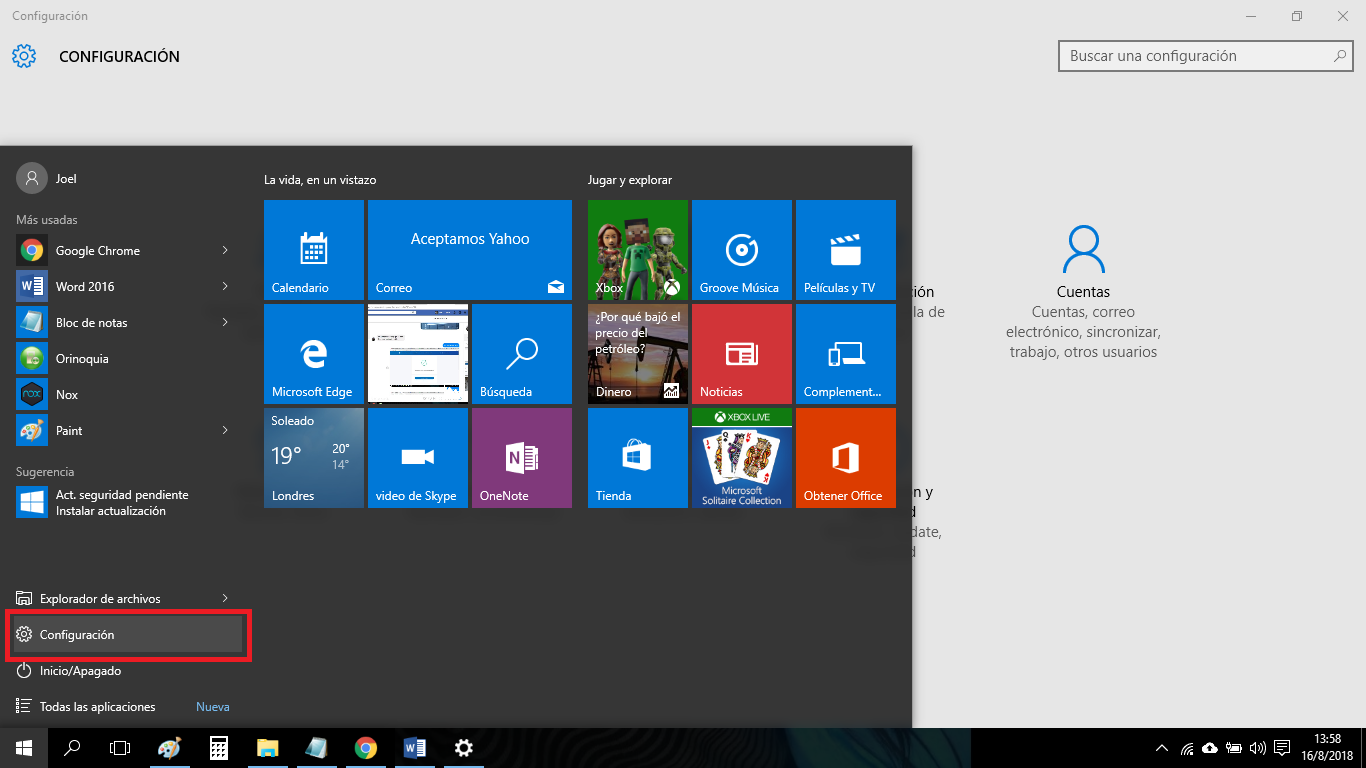The width and height of the screenshot is (1366, 768).
Task: Click the Joel user account
Action: [x=47, y=178]
